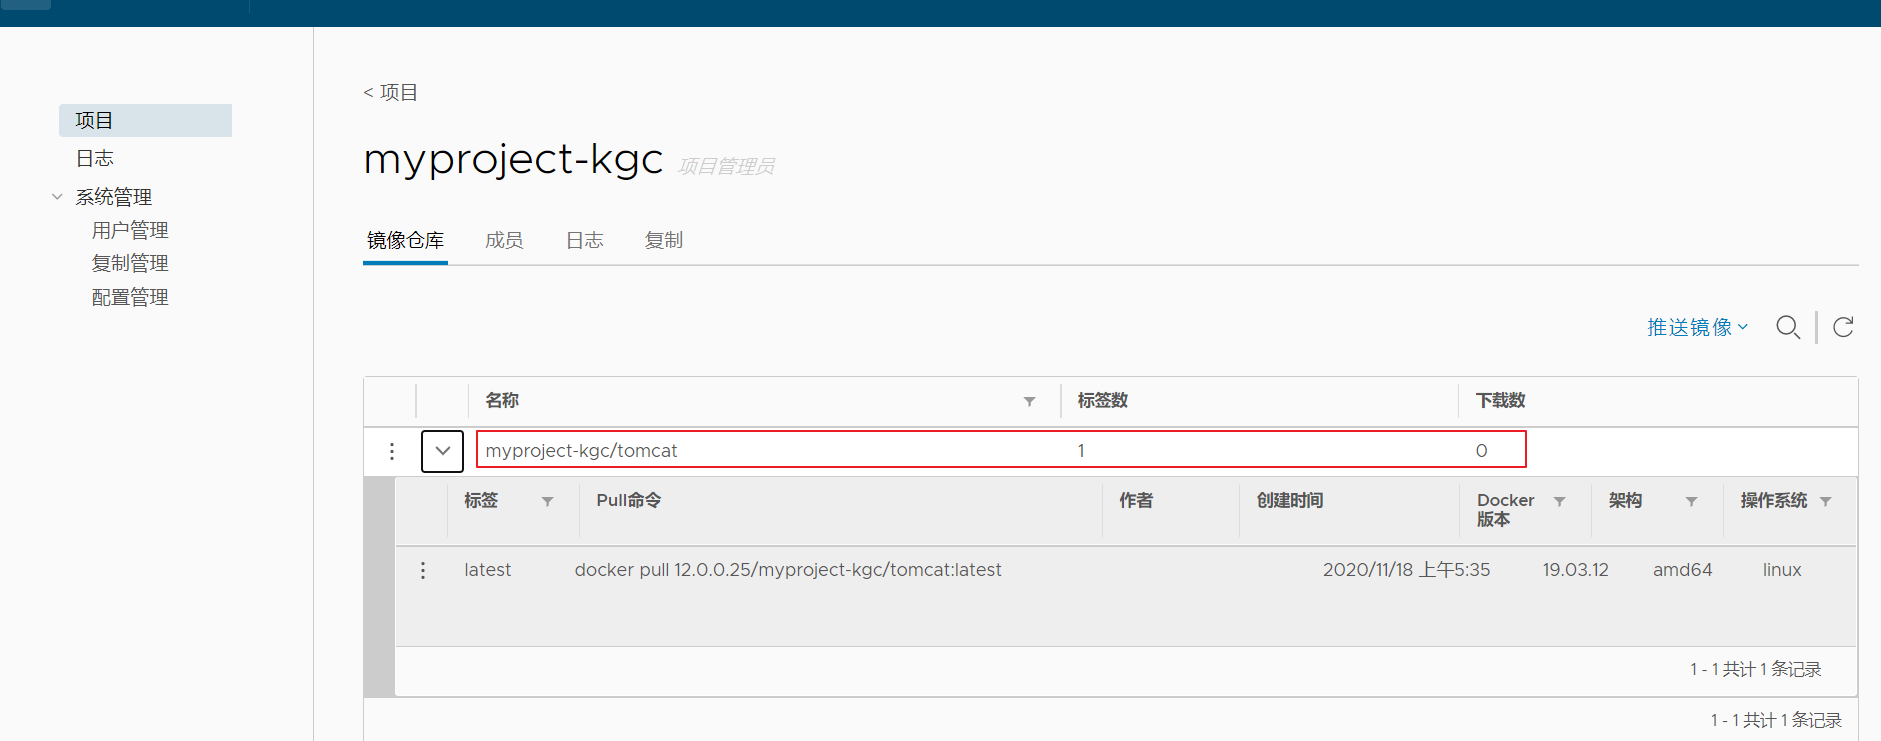This screenshot has width=1881, height=741.
Task: Click the amd64 architecture value
Action: [1682, 570]
